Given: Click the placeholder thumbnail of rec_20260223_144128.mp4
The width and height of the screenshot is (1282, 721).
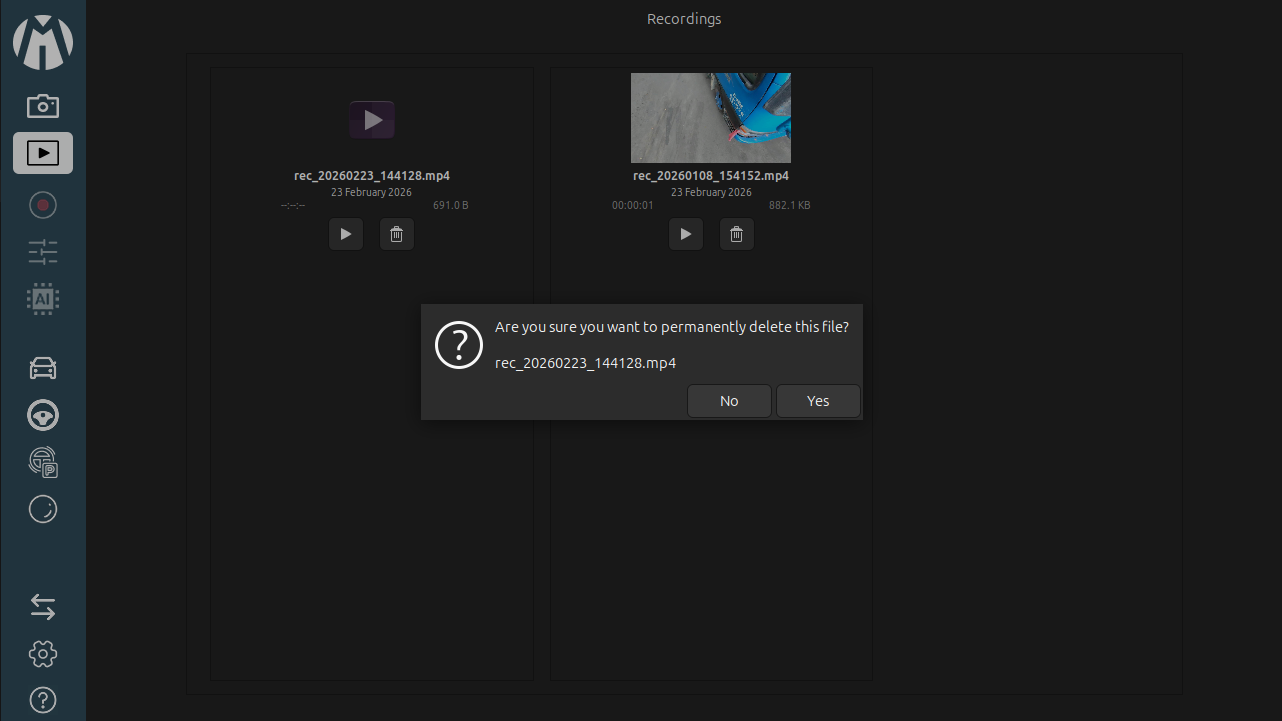Looking at the screenshot, I should pyautogui.click(x=372, y=120).
